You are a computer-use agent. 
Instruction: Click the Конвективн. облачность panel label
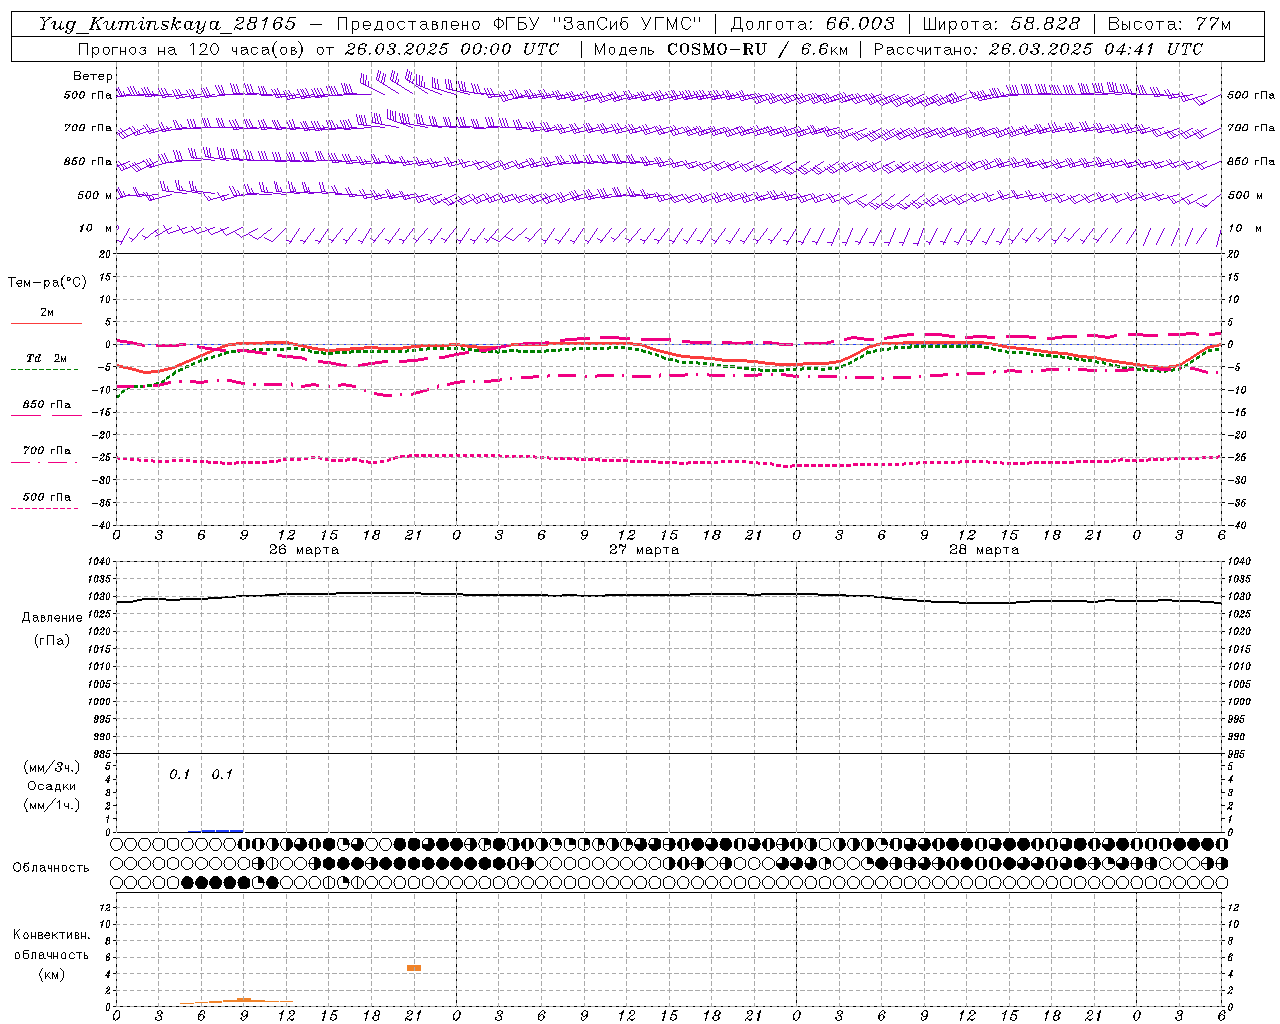click(51, 945)
